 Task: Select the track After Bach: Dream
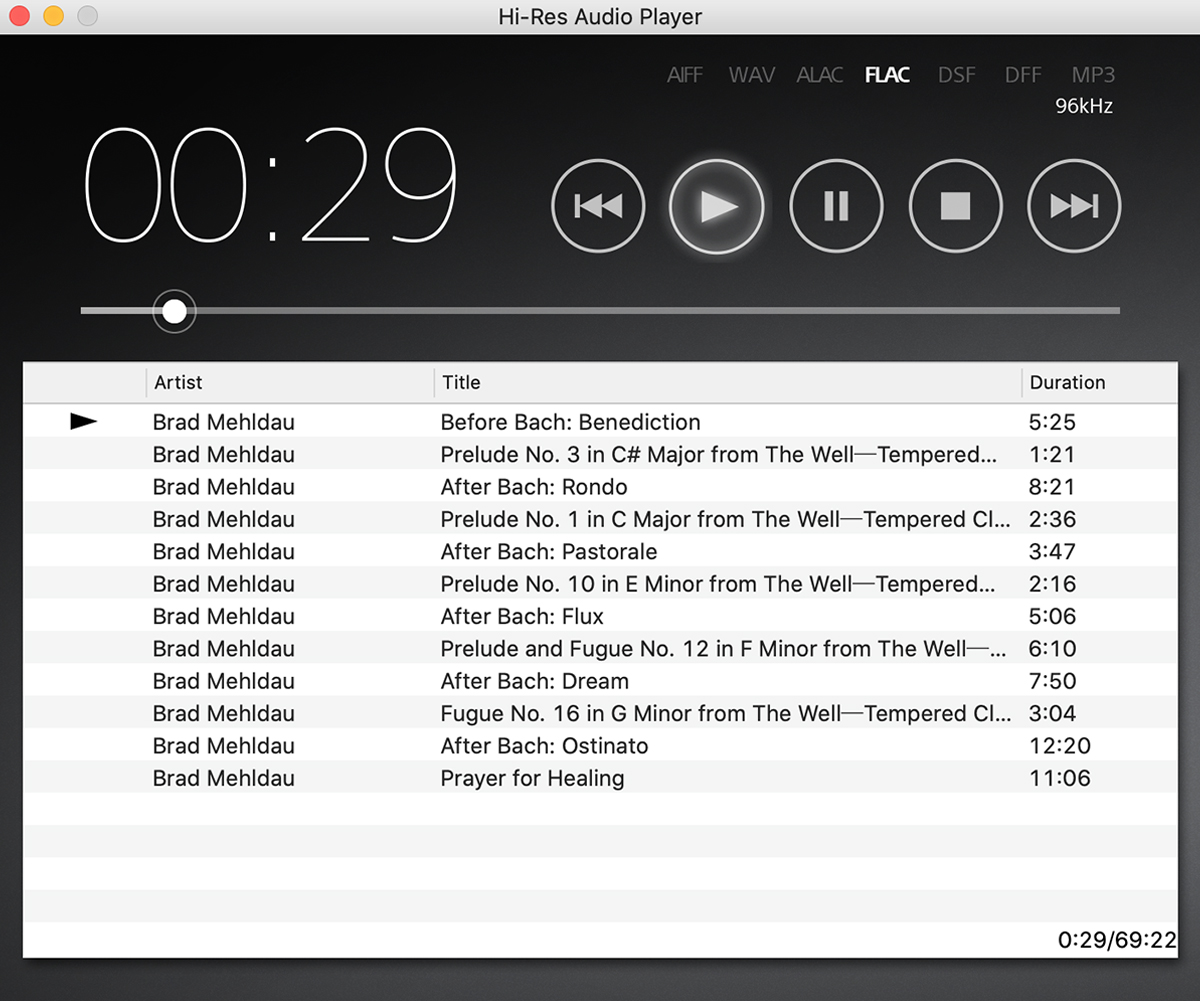(600, 681)
